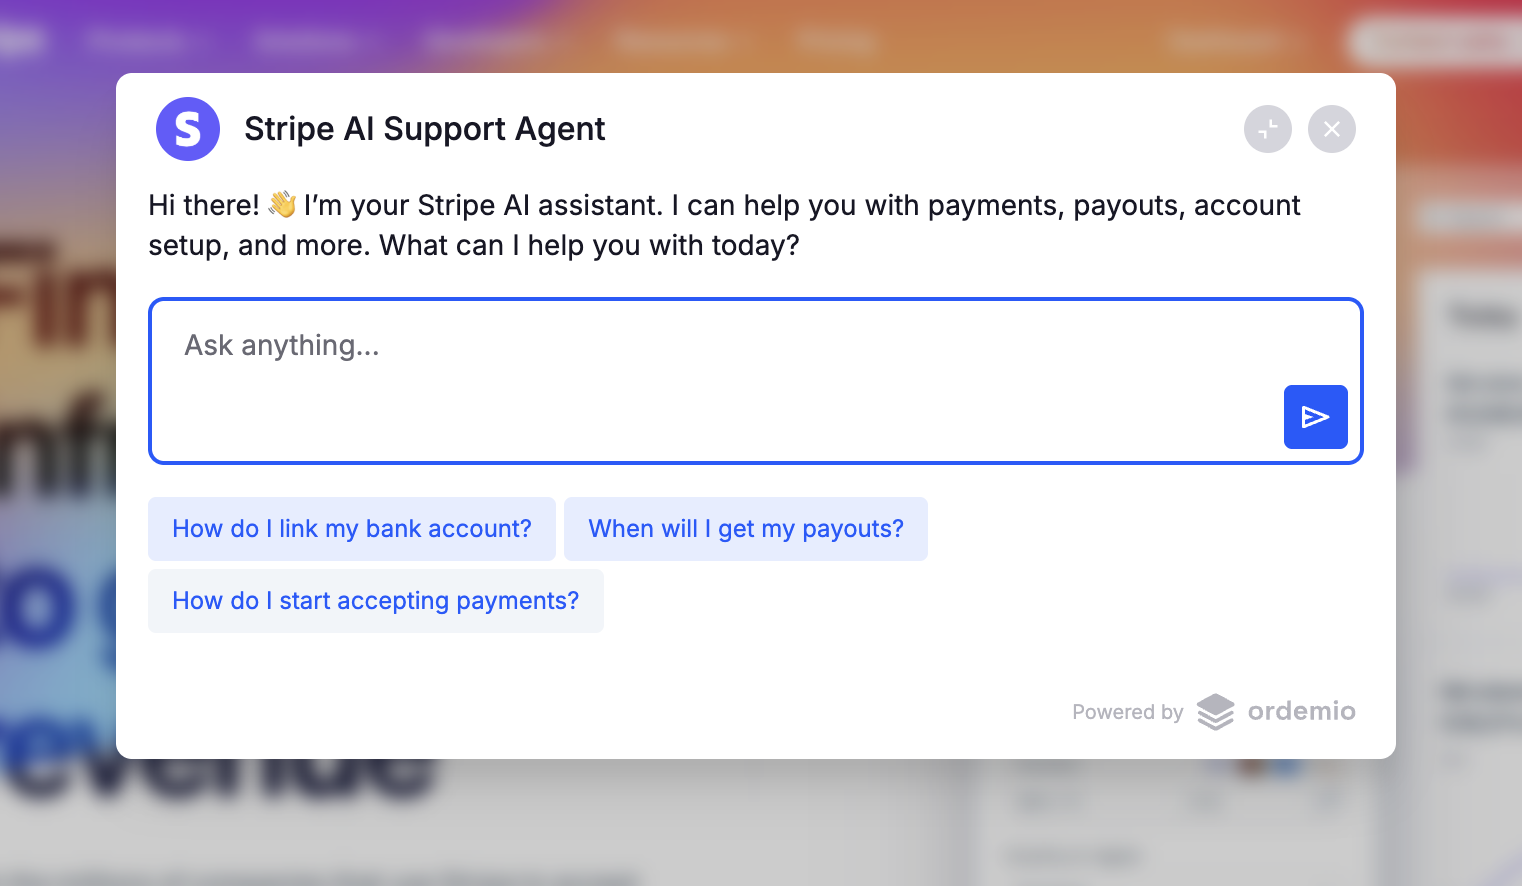Image resolution: width=1522 pixels, height=886 pixels.
Task: Send the message with the arrow button
Action: [1315, 417]
